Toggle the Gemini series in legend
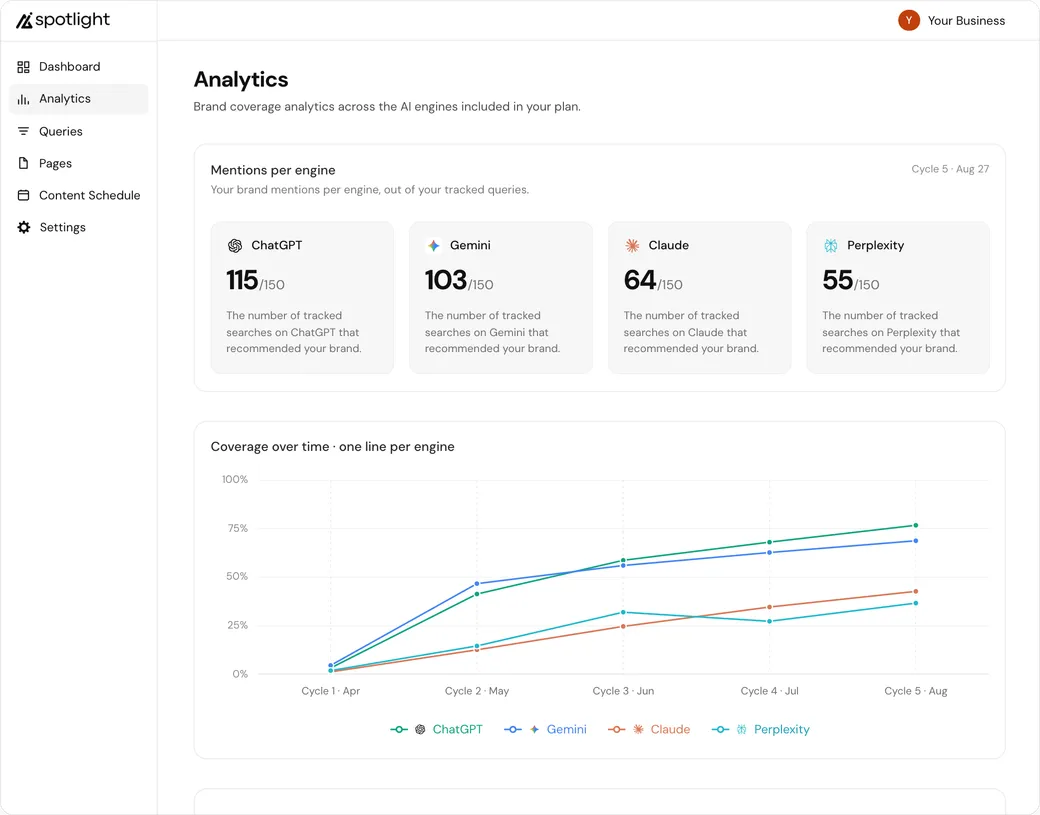This screenshot has height=815, width=1040. 546,729
